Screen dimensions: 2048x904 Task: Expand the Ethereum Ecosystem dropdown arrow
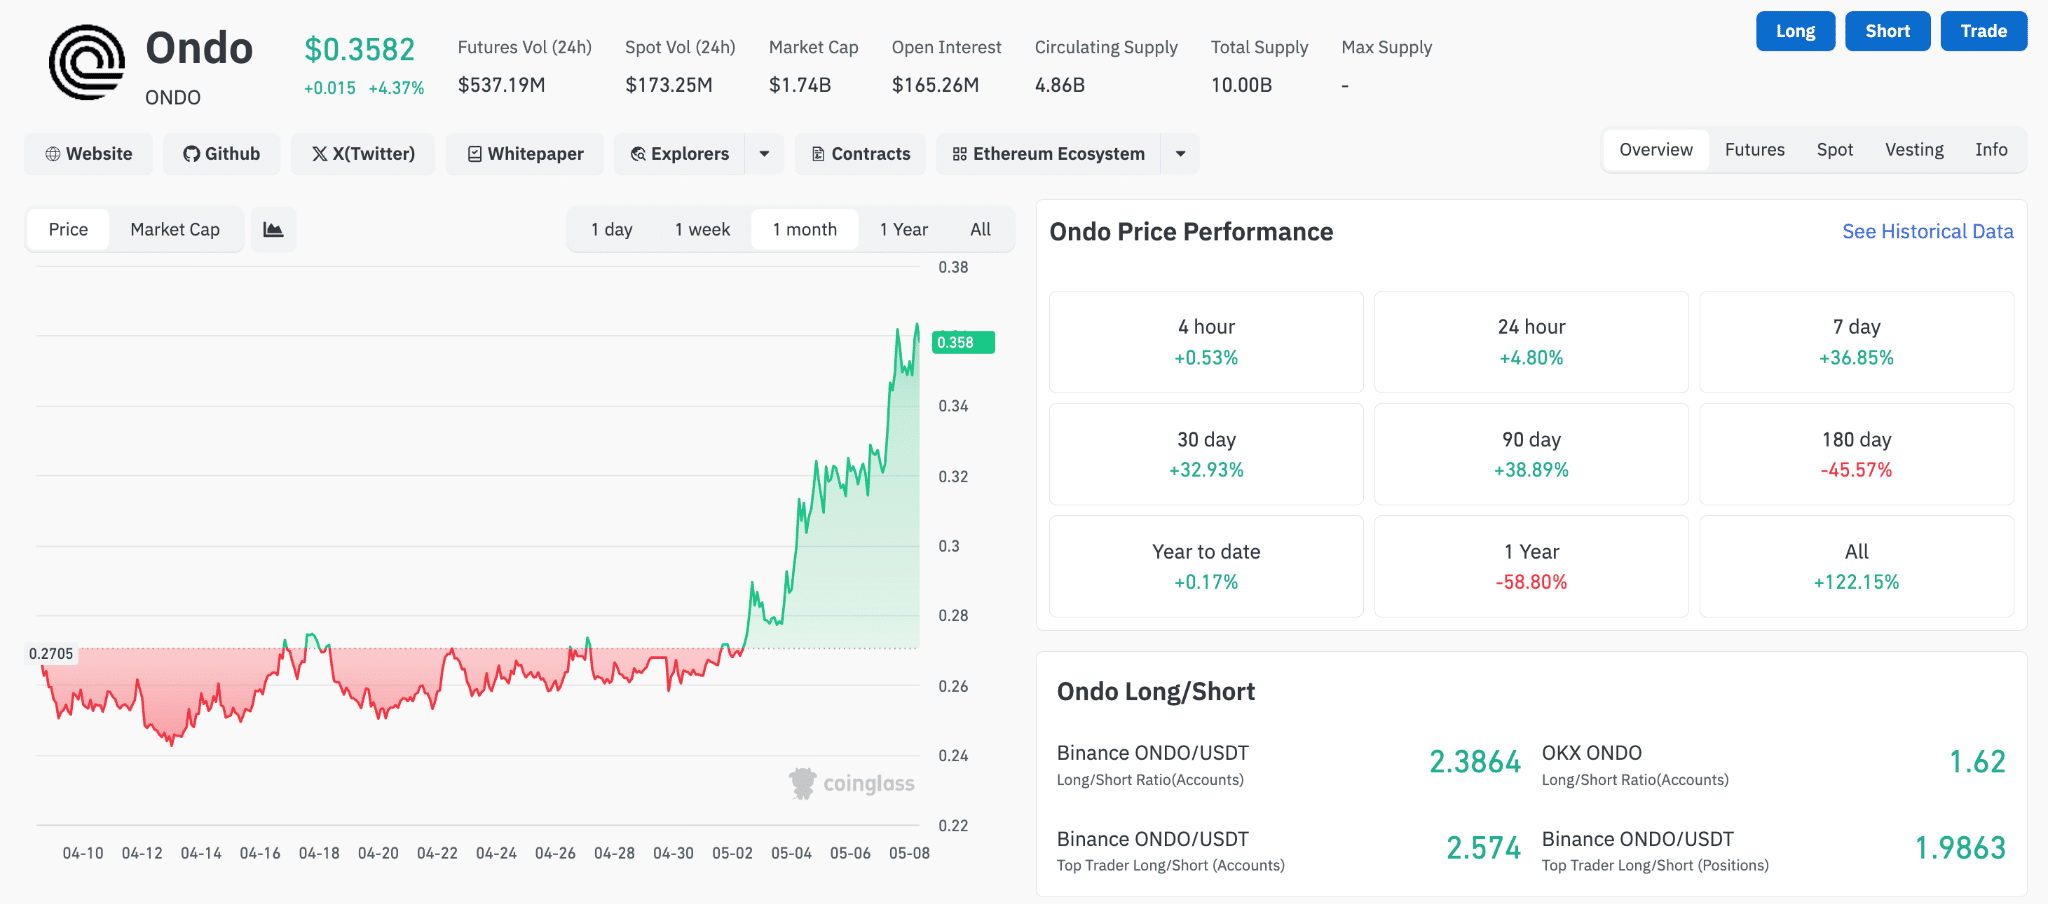point(1181,154)
